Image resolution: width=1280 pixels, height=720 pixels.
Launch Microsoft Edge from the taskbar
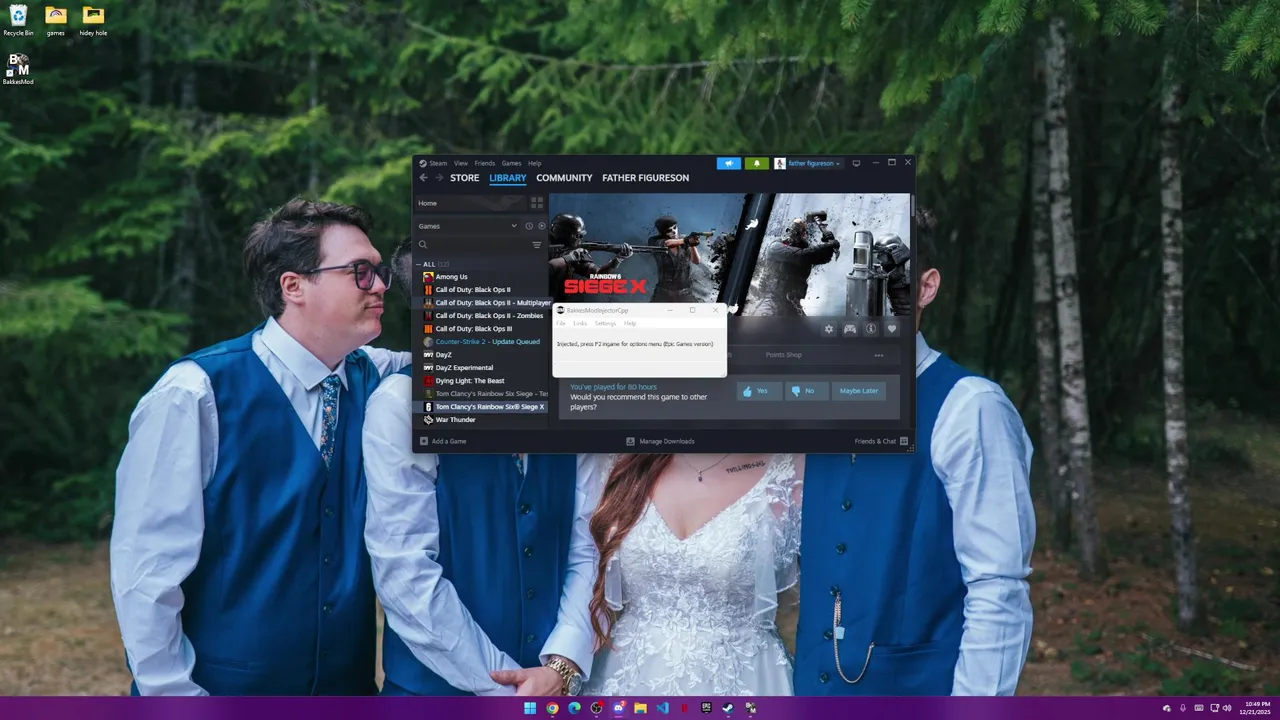click(x=574, y=708)
